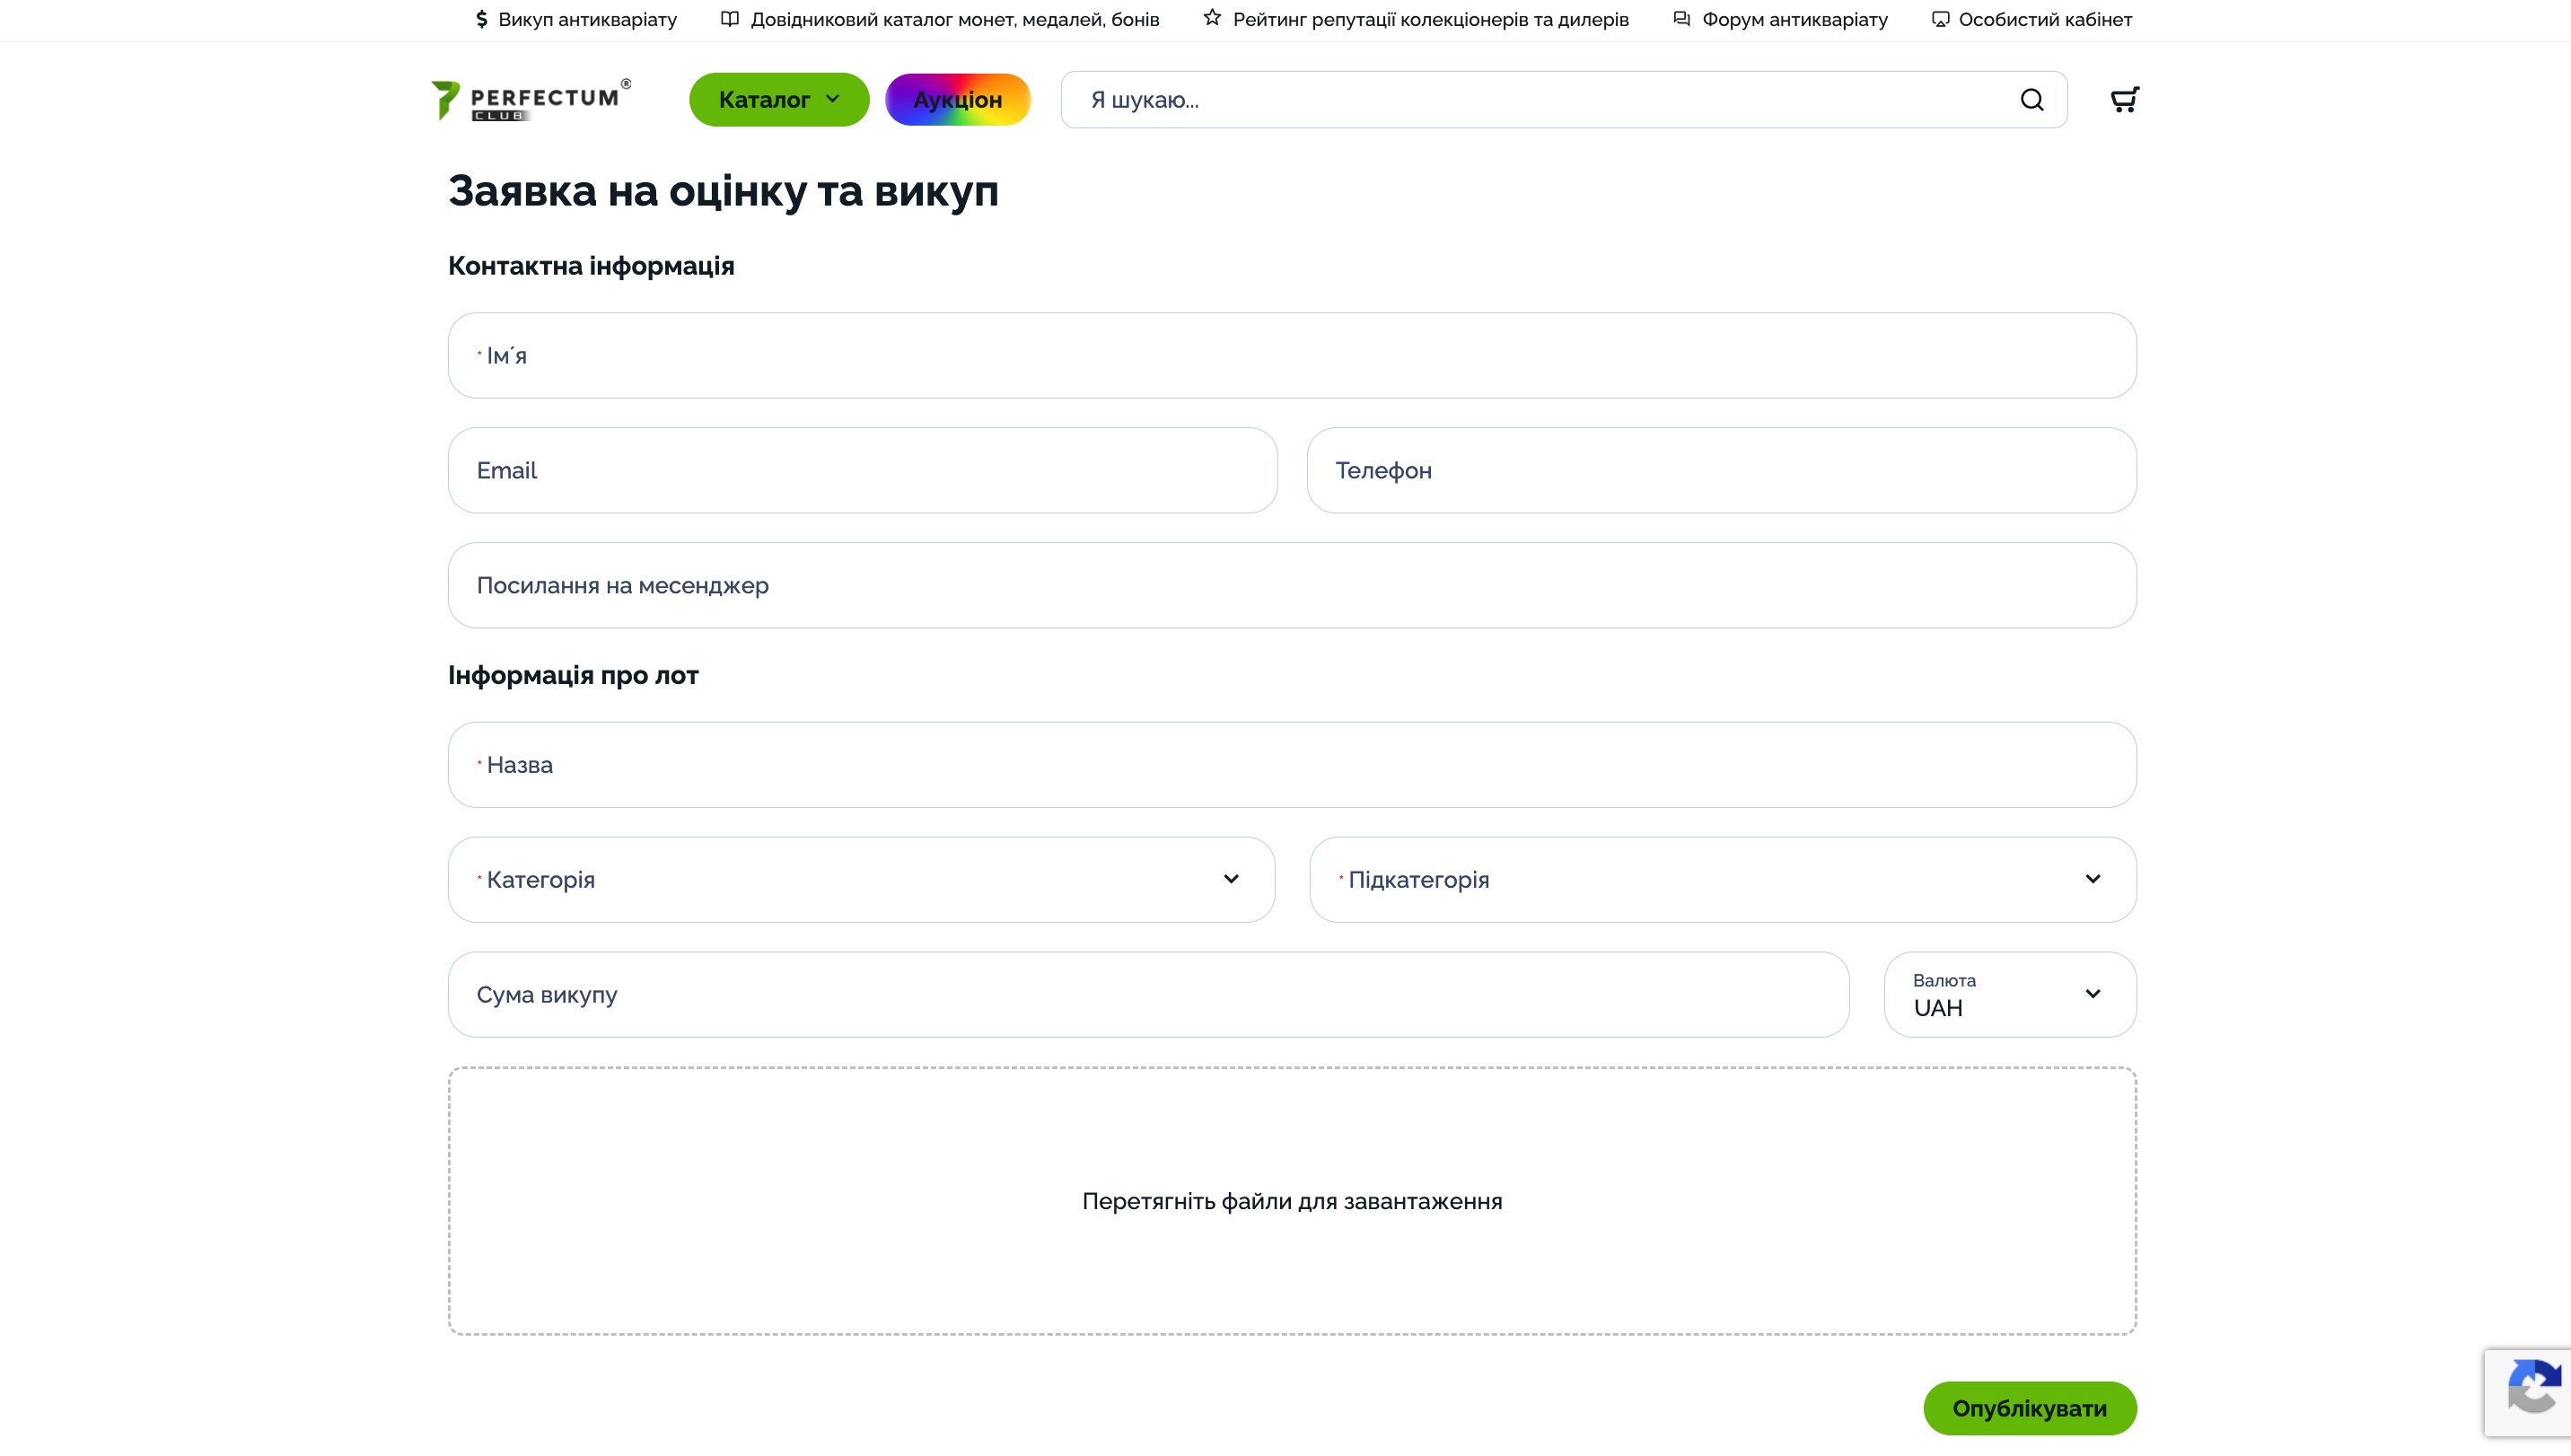
Task: Click the forum chat bubble icon
Action: point(1681,19)
